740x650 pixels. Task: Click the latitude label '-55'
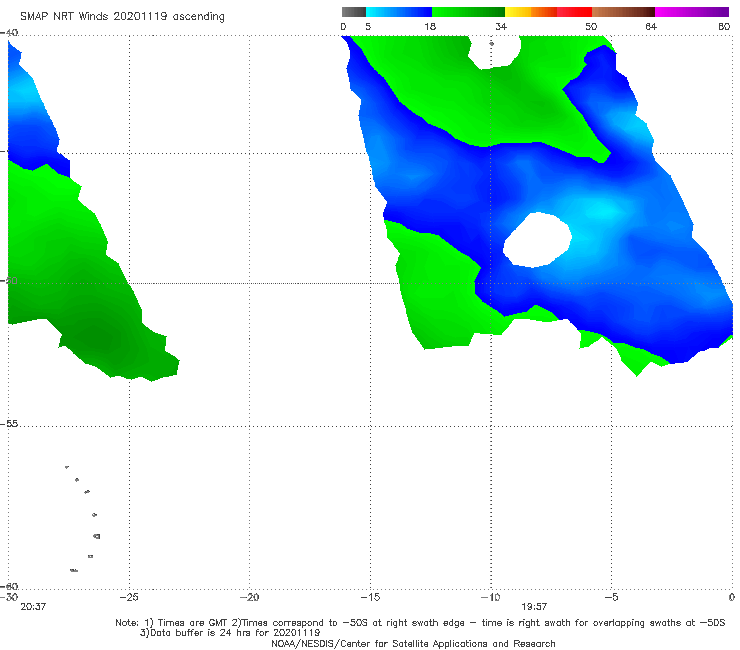tap(9, 424)
